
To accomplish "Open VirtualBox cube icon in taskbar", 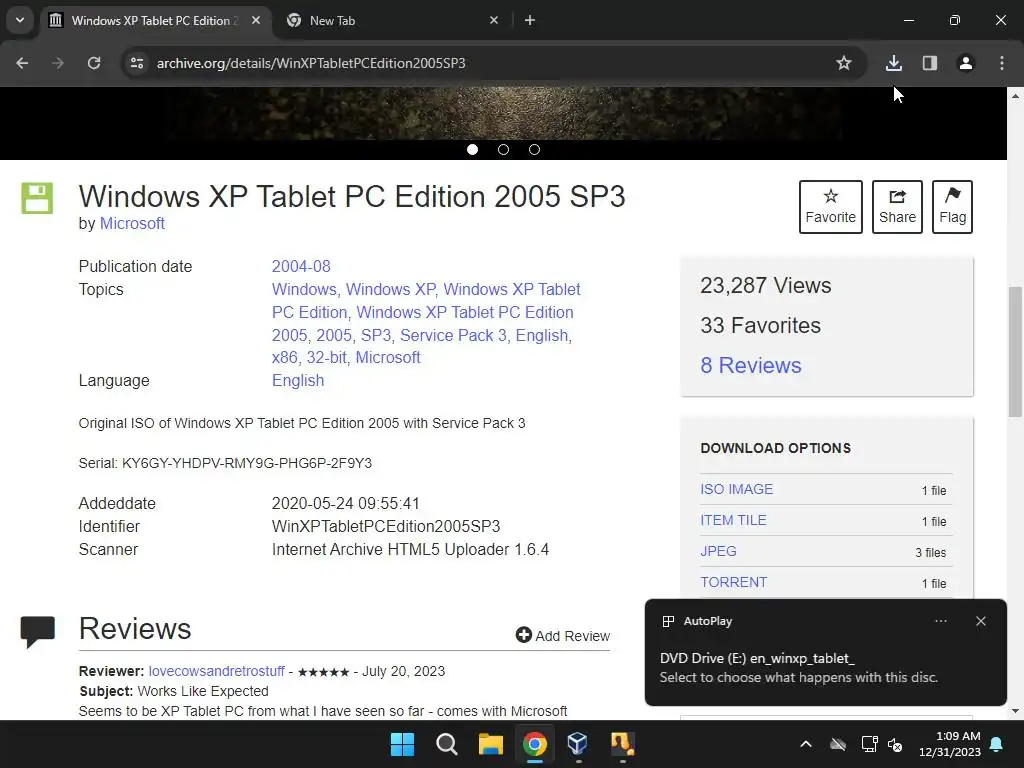I will (x=578, y=744).
